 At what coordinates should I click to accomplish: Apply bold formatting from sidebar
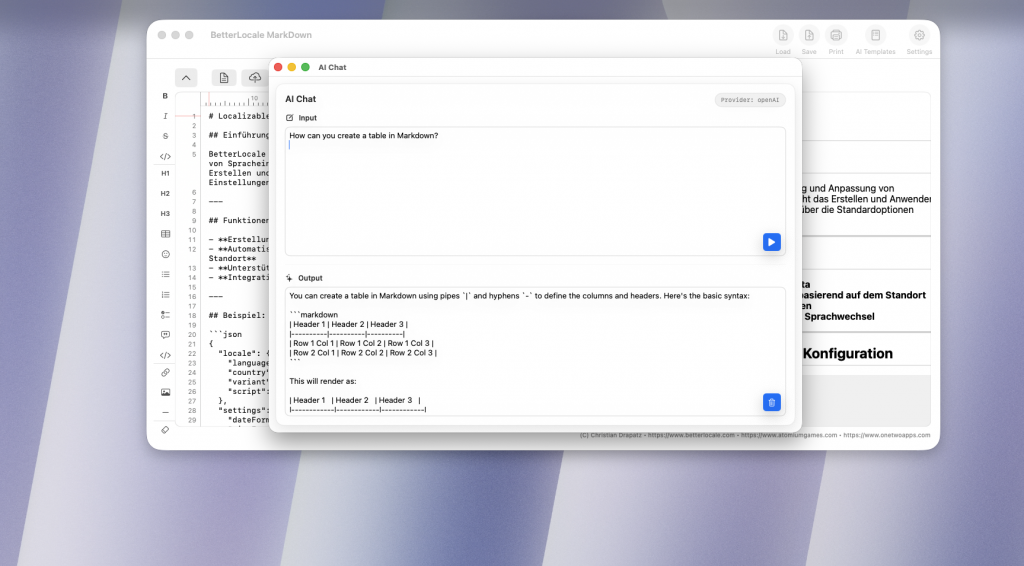coord(165,96)
